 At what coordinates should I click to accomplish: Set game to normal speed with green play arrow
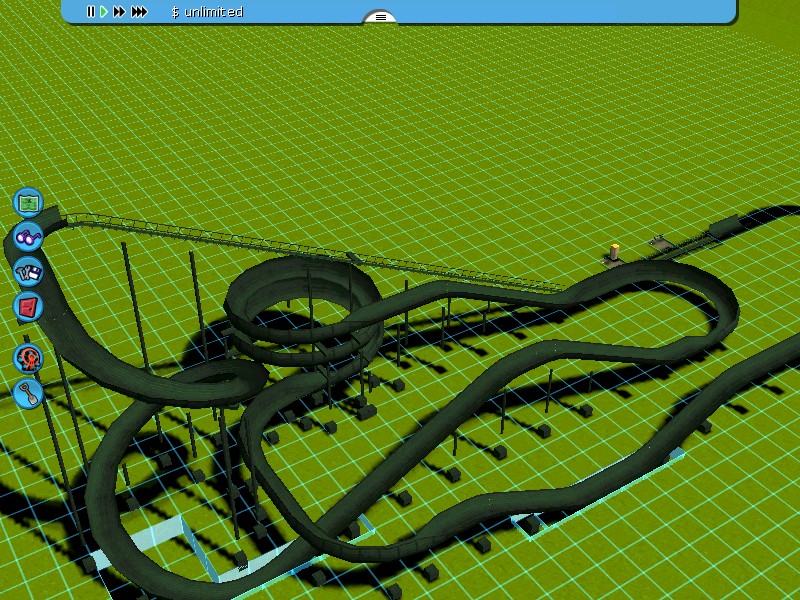click(104, 12)
